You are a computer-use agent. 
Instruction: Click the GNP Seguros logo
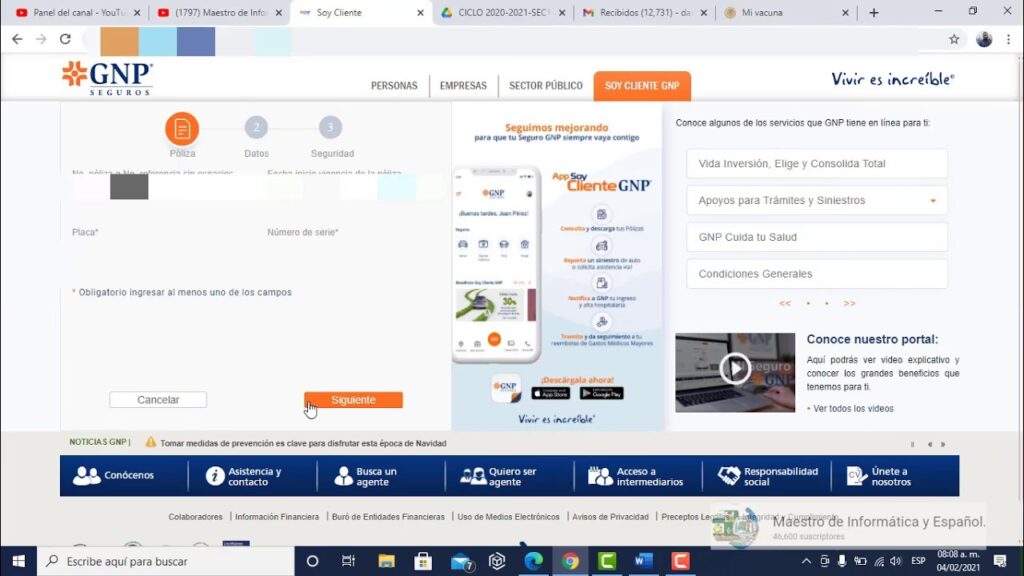pos(107,78)
